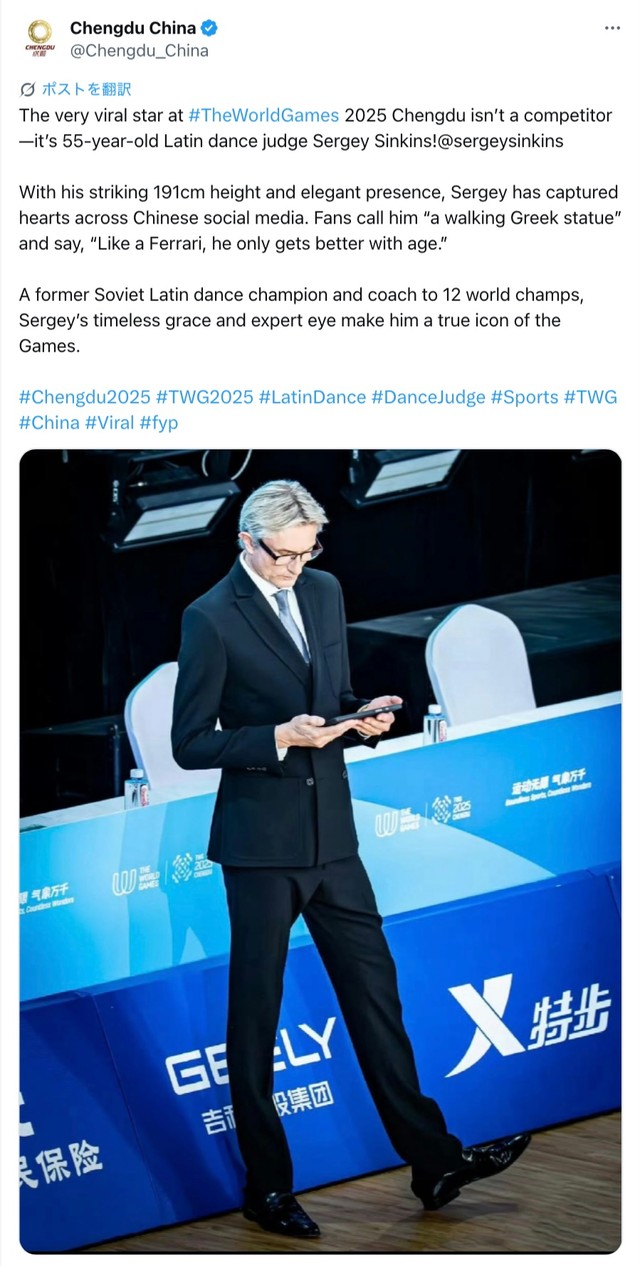Open the #fyp hashtag

click(x=159, y=422)
